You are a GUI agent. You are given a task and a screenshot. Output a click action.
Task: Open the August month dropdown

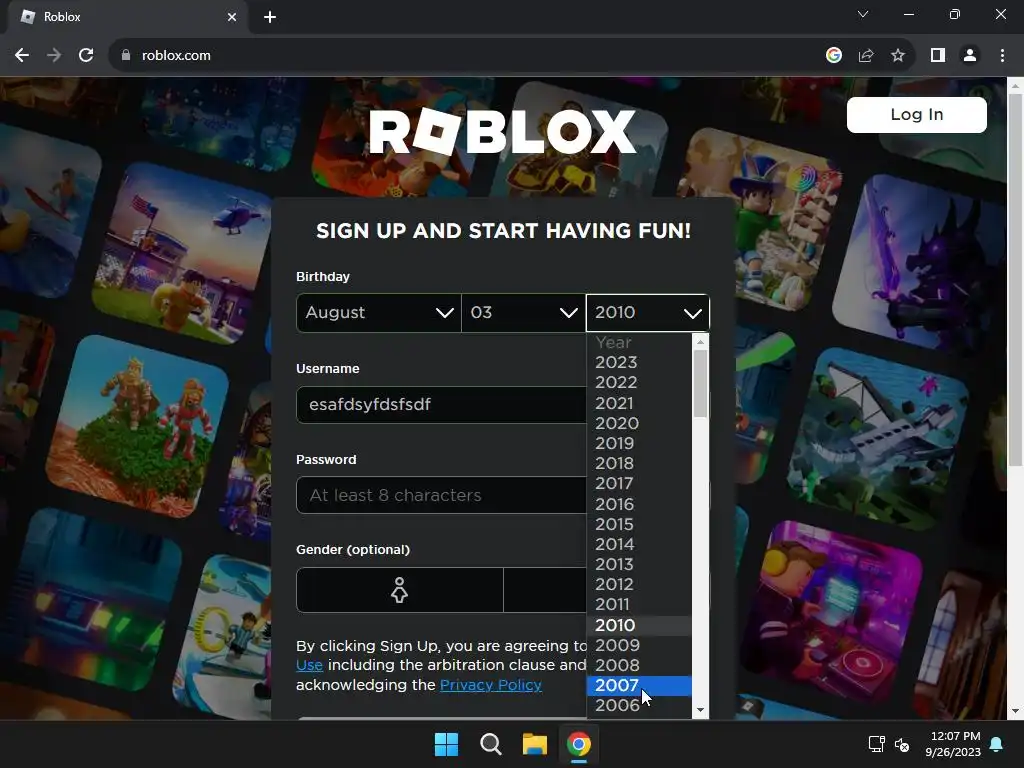tap(379, 313)
